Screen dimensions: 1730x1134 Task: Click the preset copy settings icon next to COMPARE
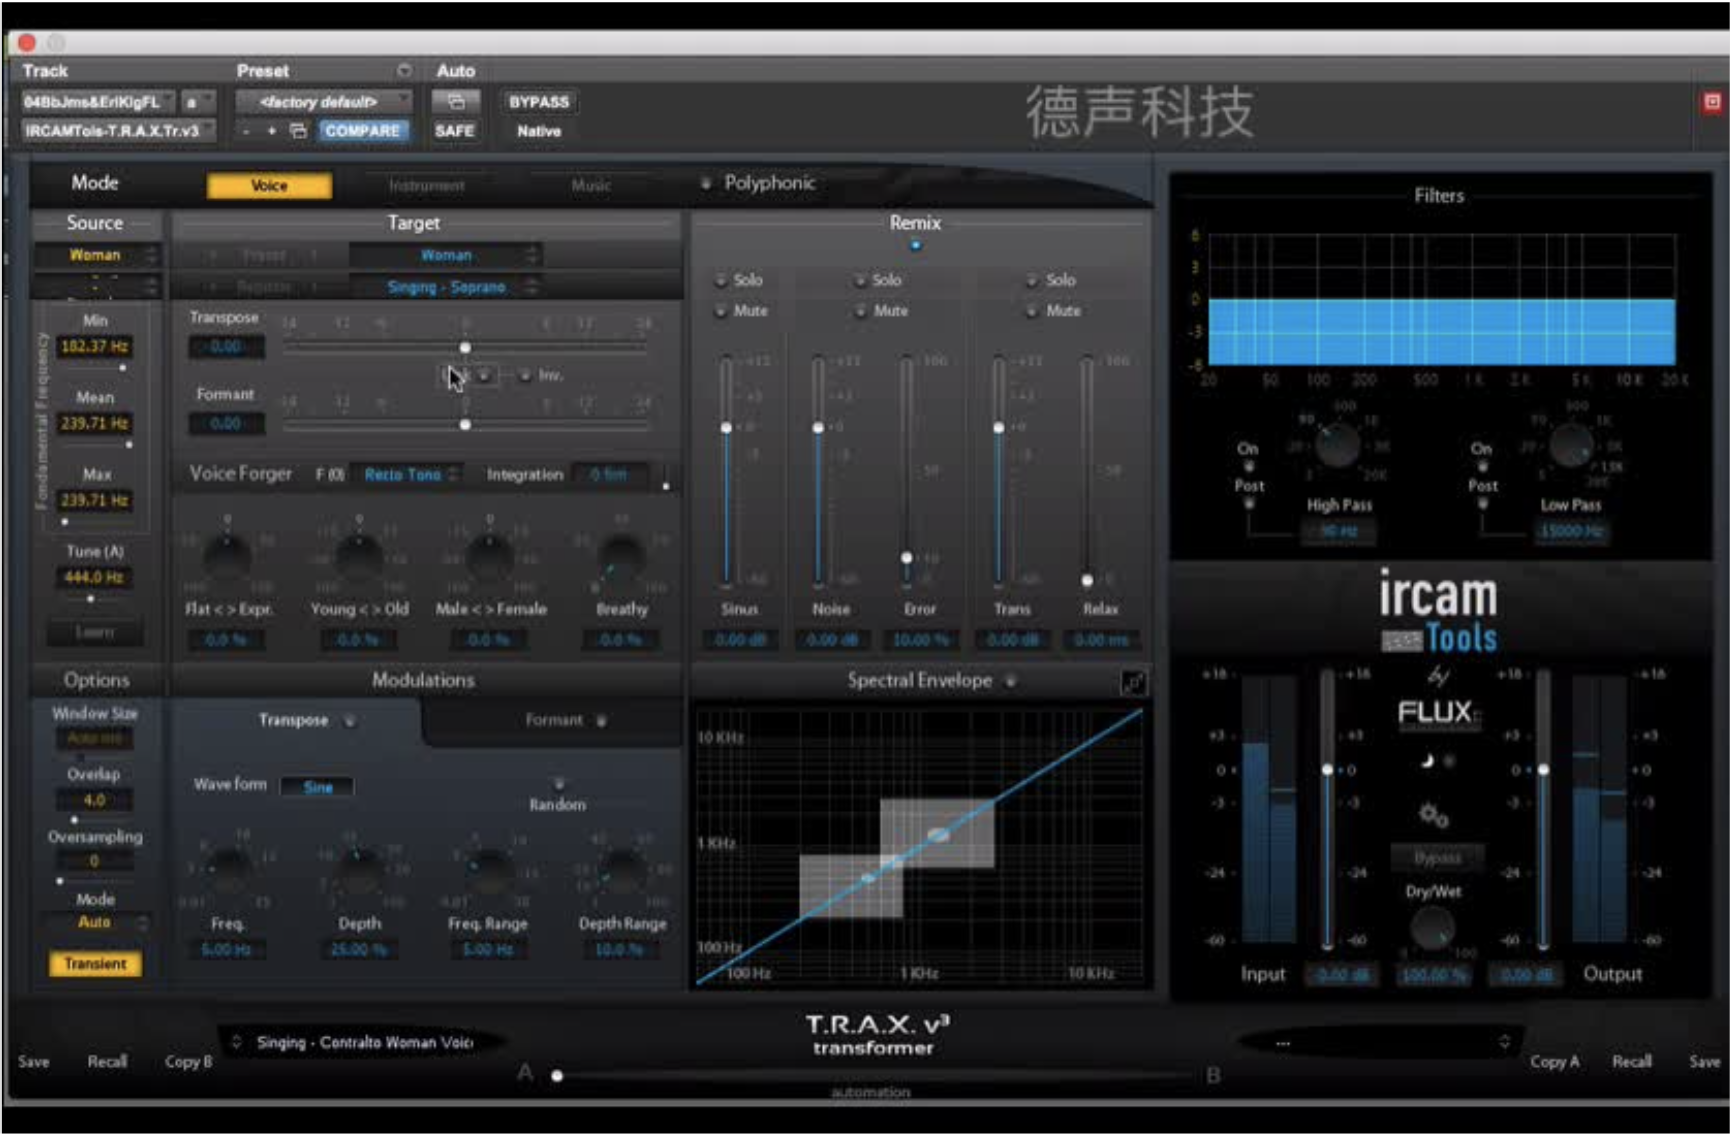(298, 131)
